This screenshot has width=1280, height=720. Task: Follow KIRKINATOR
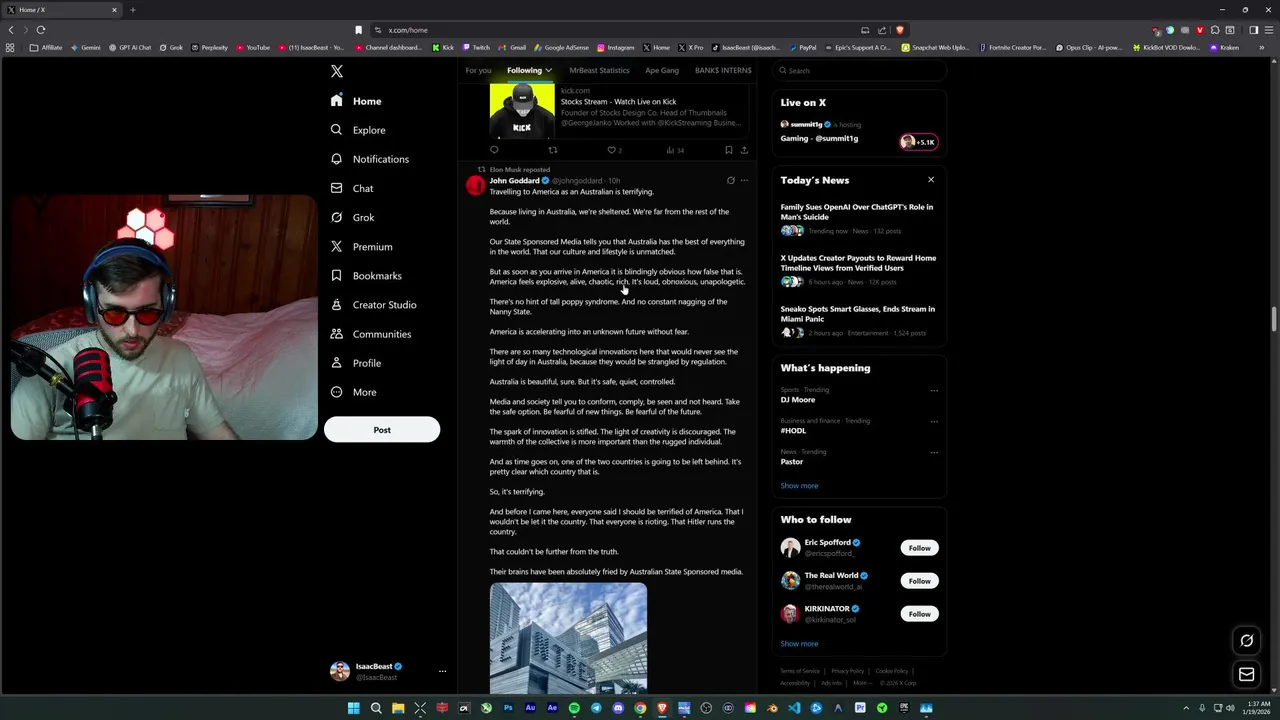[919, 614]
